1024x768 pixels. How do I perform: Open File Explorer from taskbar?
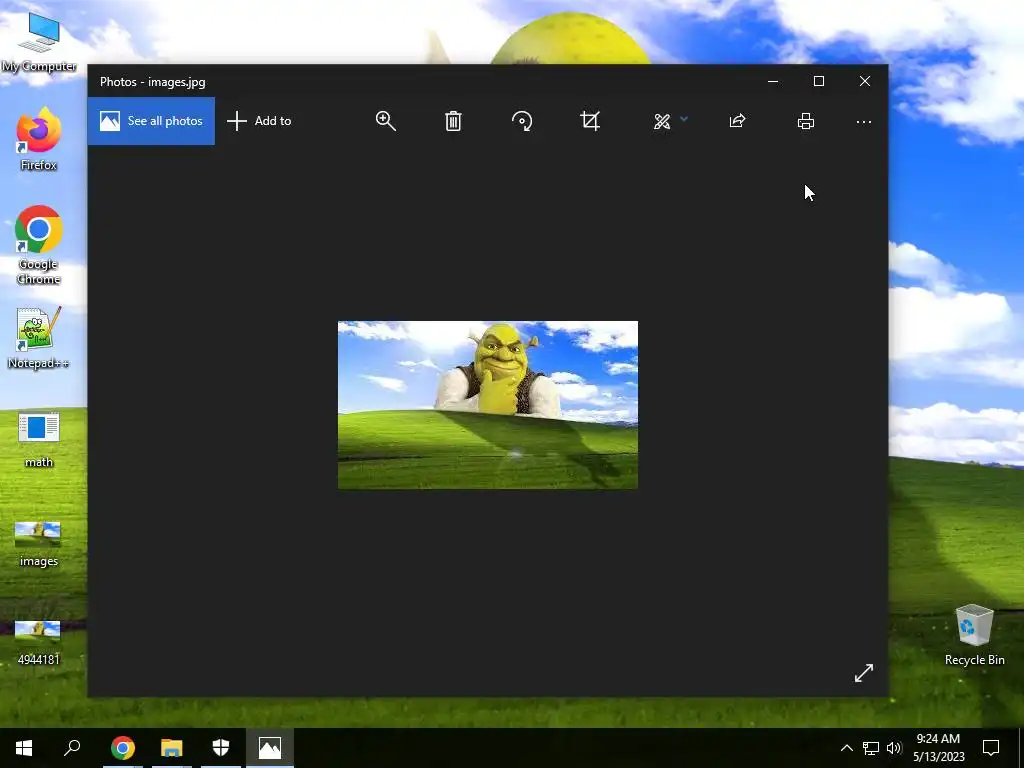[x=172, y=748]
